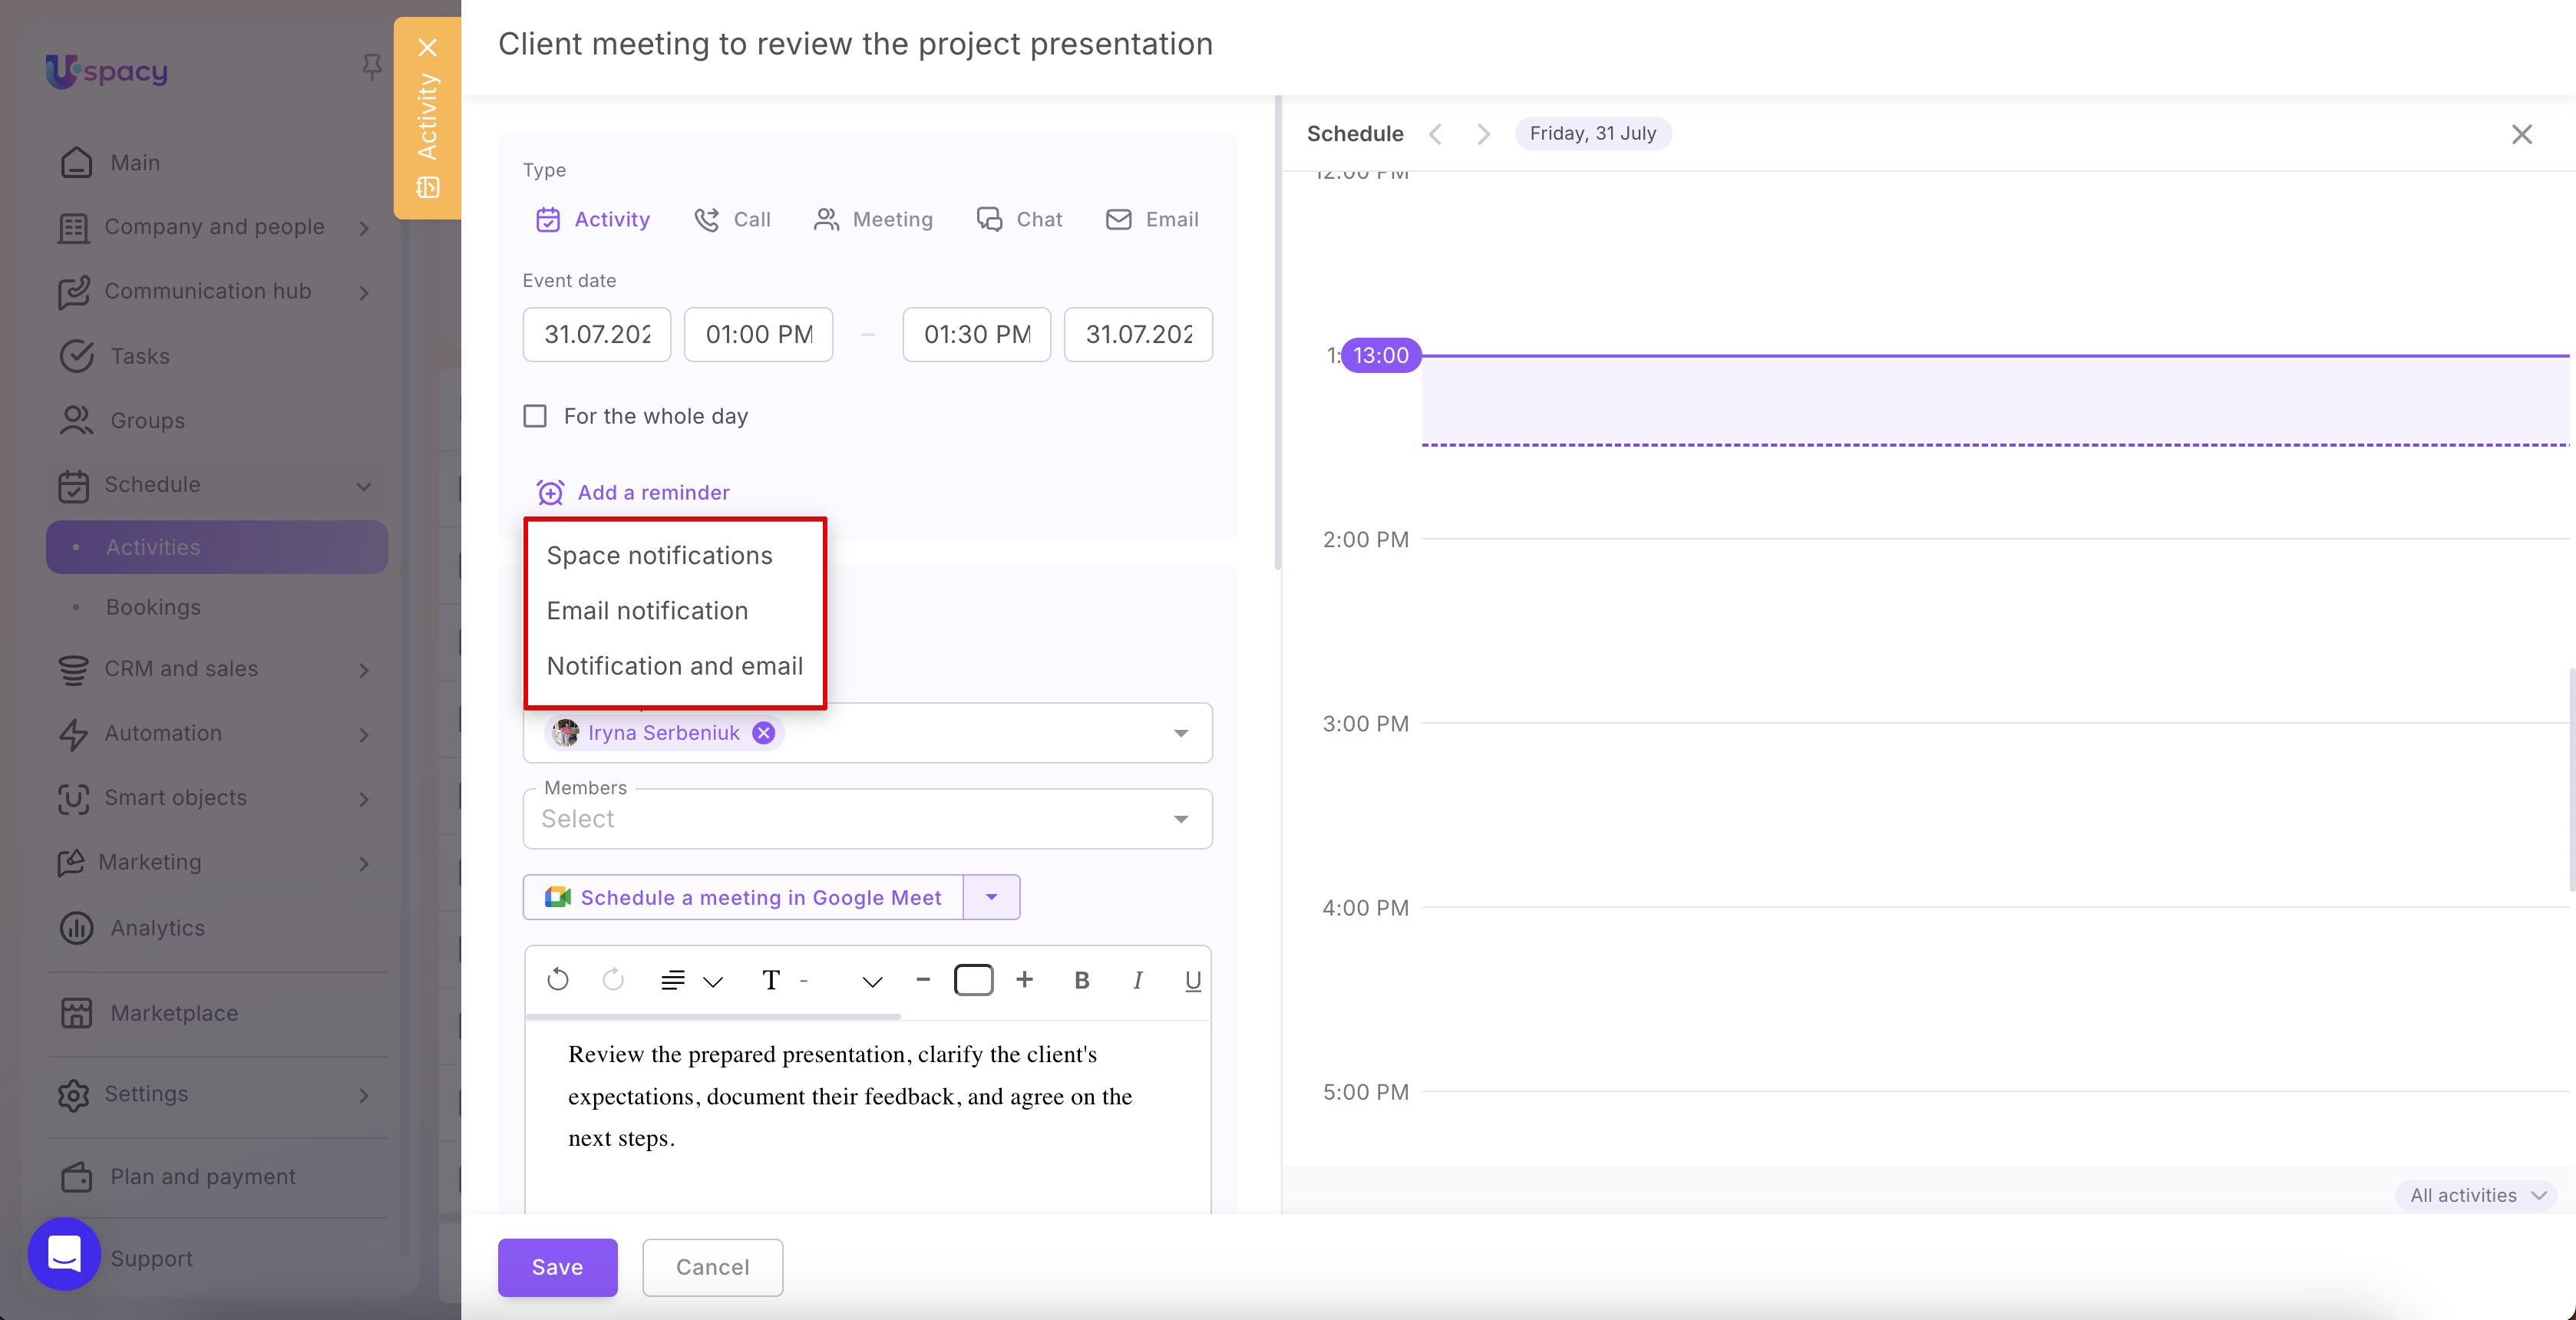
Task: Click the start date field
Action: [597, 334]
